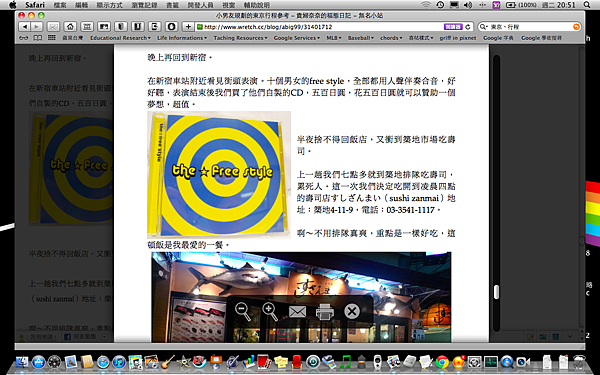Image resolution: width=600 pixels, height=375 pixels.
Task: Close the reader overlay with the X icon
Action: (x=352, y=311)
